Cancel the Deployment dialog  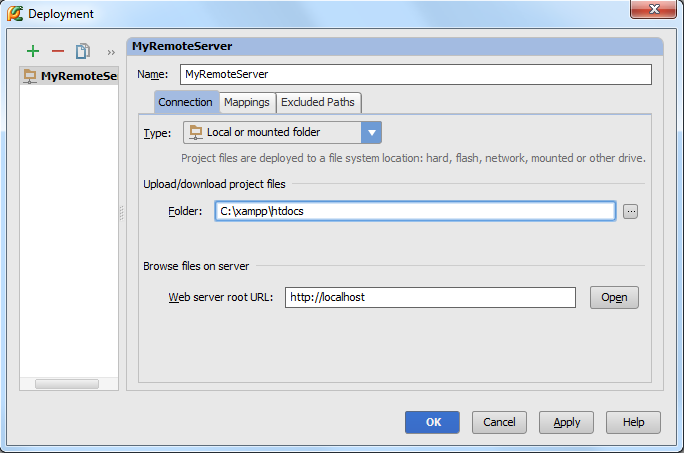(x=499, y=422)
